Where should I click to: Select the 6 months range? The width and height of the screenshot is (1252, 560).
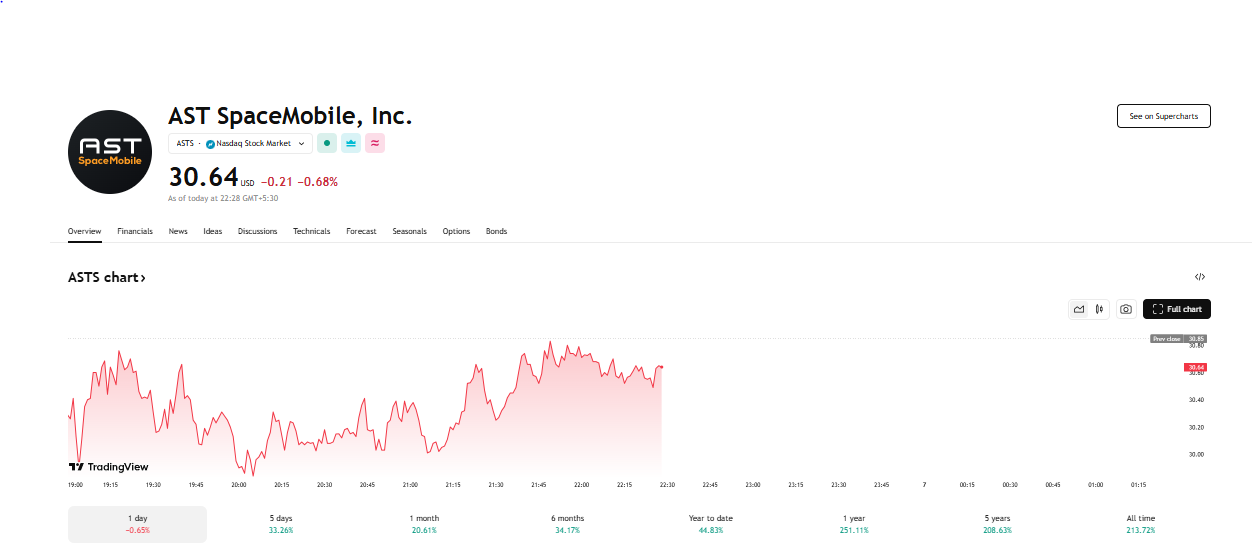tap(567, 524)
